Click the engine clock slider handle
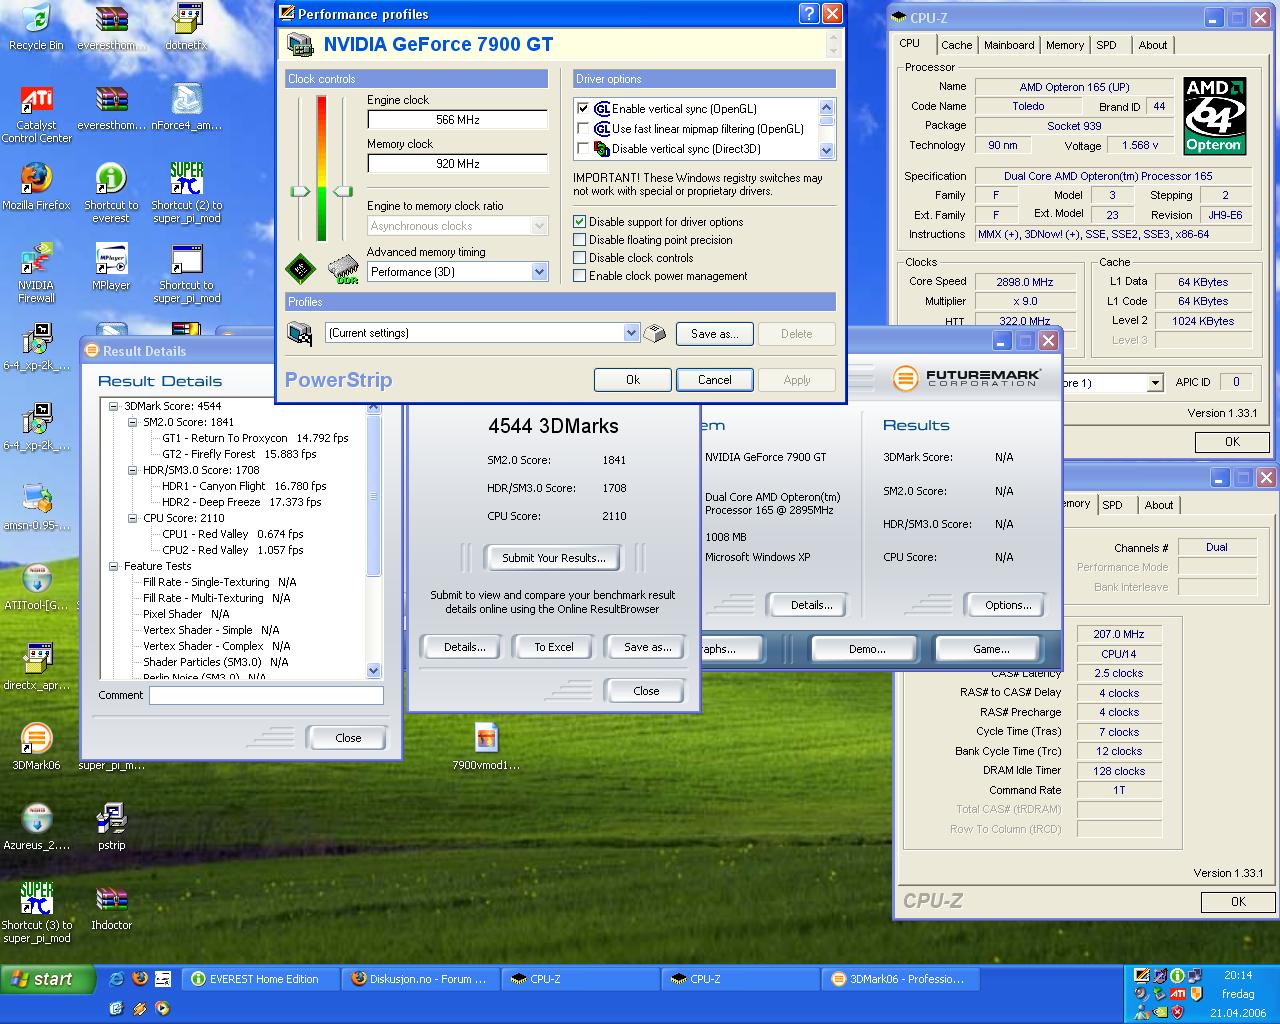 tap(300, 191)
